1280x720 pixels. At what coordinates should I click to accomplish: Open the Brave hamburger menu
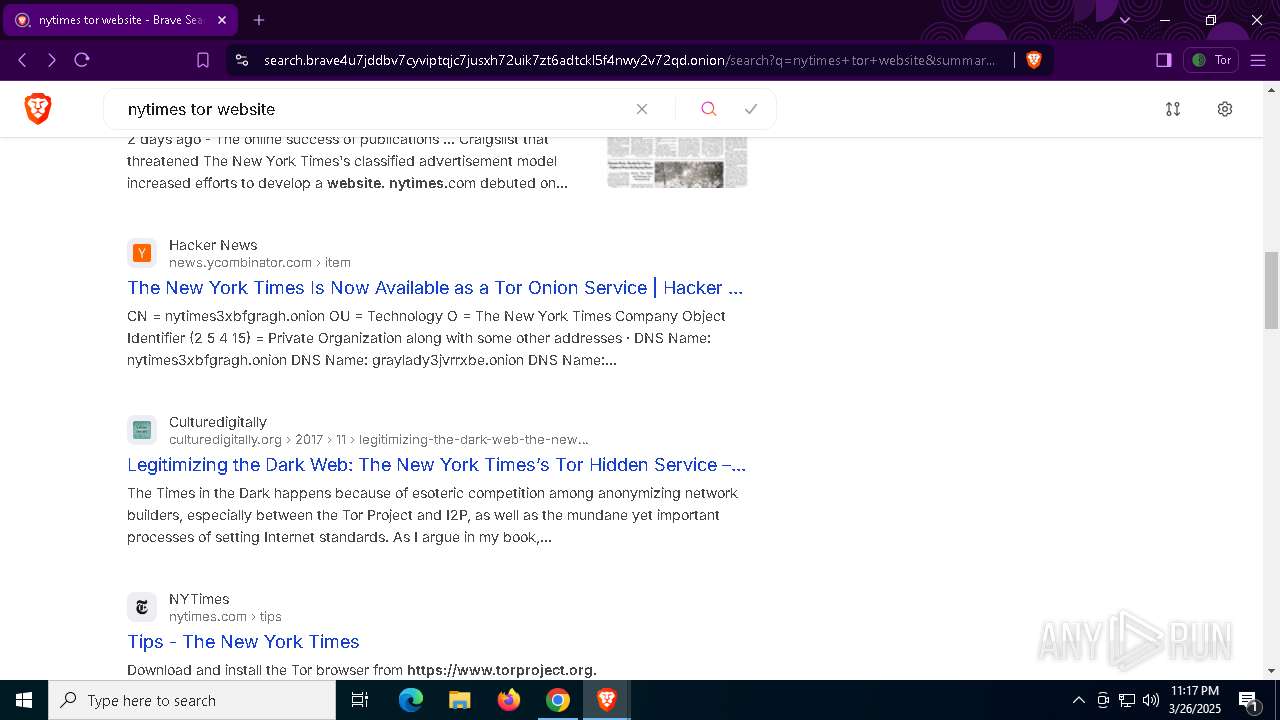click(1257, 60)
